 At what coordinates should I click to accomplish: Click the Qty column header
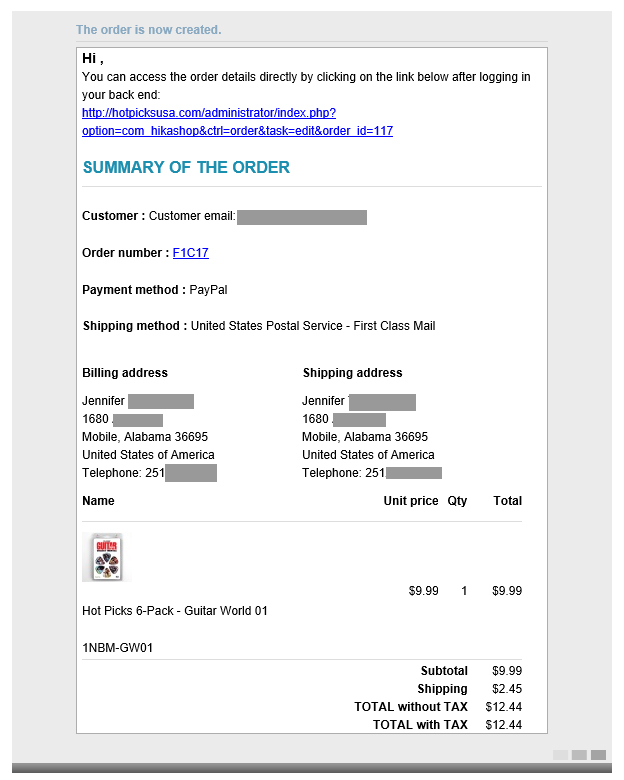tap(457, 501)
